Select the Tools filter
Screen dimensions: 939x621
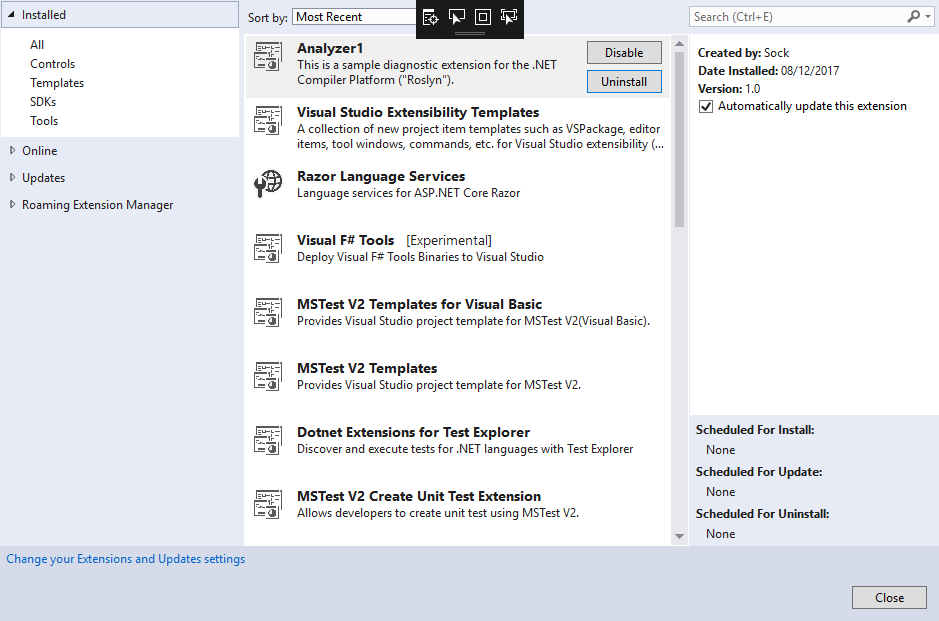click(x=44, y=121)
